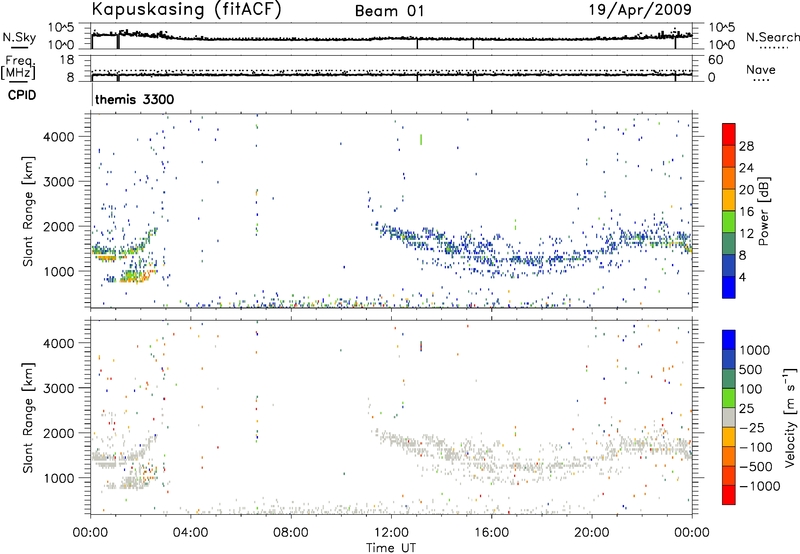Pick Power colorbar segment between 16 and 20
This screenshot has width=800, height=554.
click(729, 199)
